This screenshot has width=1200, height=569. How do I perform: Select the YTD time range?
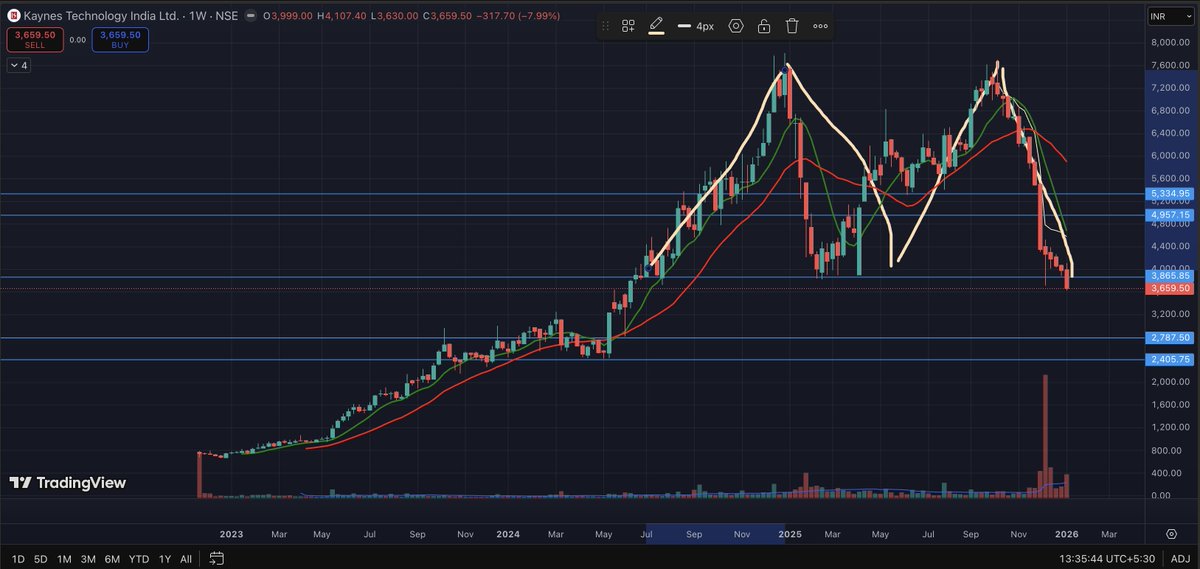pyautogui.click(x=139, y=559)
